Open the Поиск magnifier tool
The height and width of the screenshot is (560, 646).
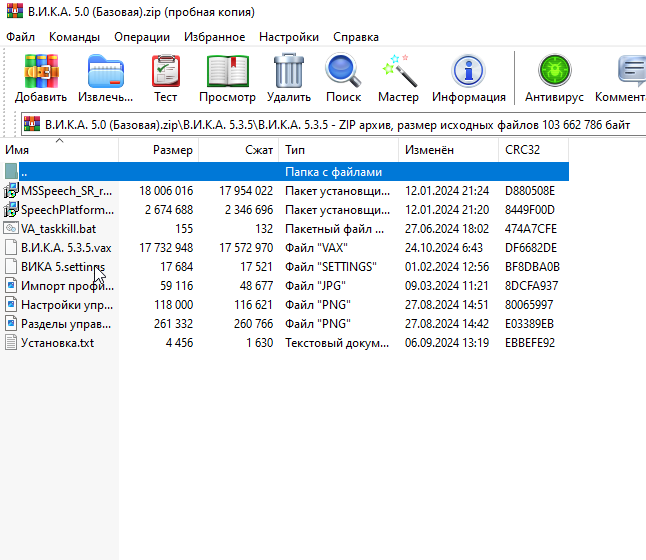point(343,70)
